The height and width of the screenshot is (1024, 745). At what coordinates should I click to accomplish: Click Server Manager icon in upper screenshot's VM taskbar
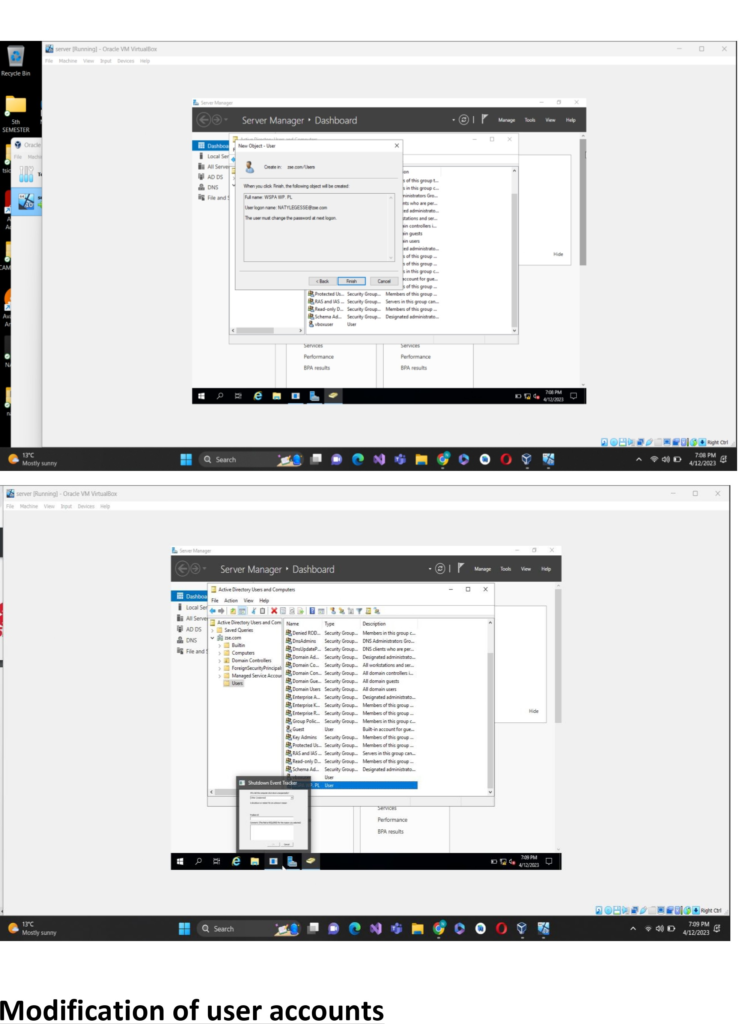314,396
